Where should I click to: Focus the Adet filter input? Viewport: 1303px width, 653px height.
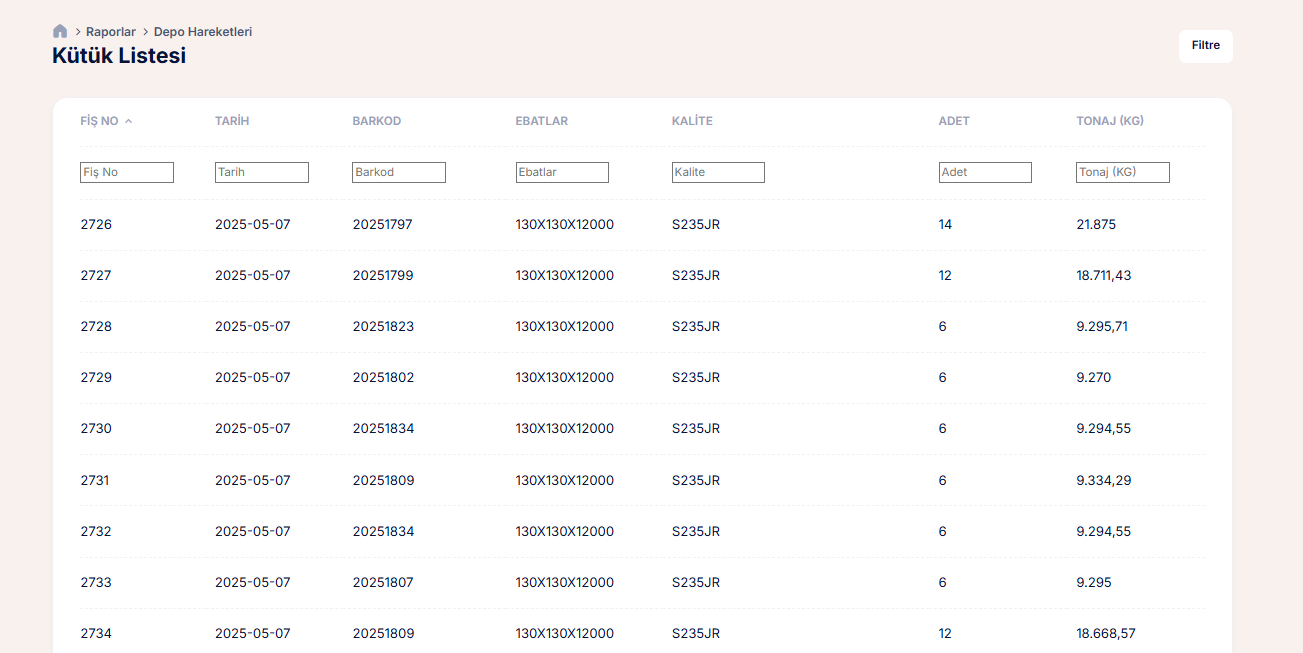tap(985, 173)
